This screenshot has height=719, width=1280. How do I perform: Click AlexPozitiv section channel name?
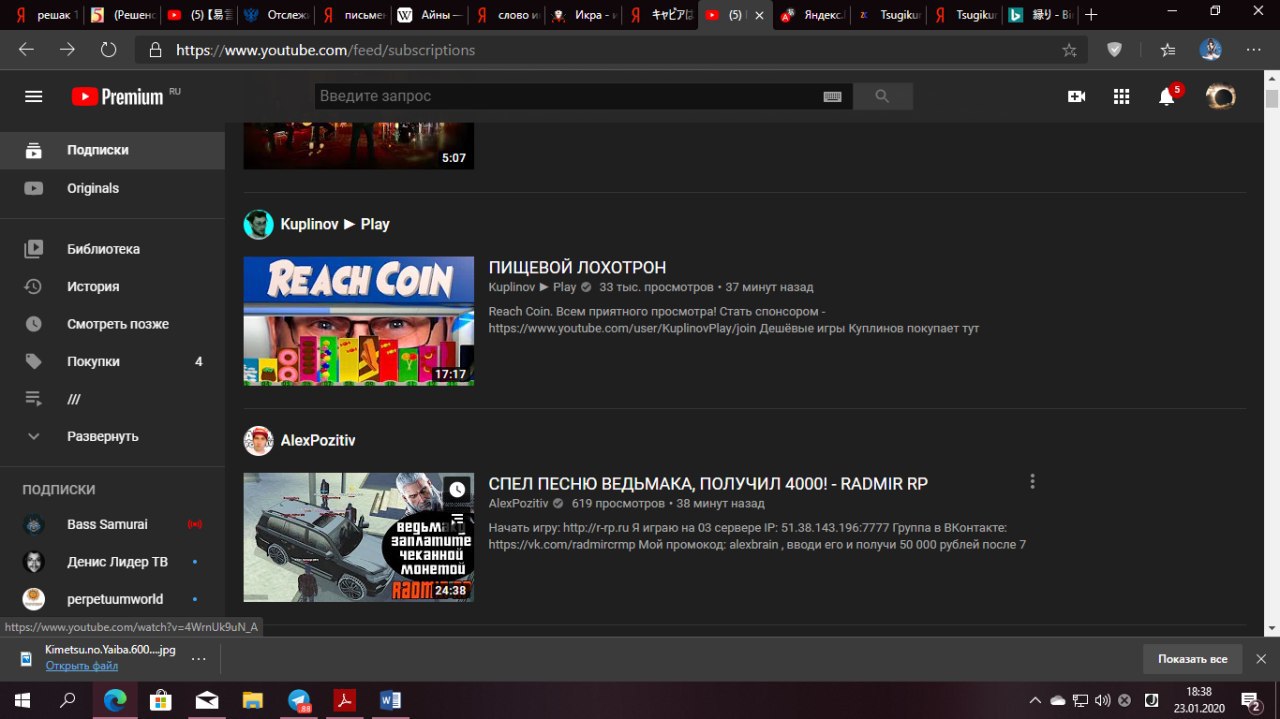(318, 440)
